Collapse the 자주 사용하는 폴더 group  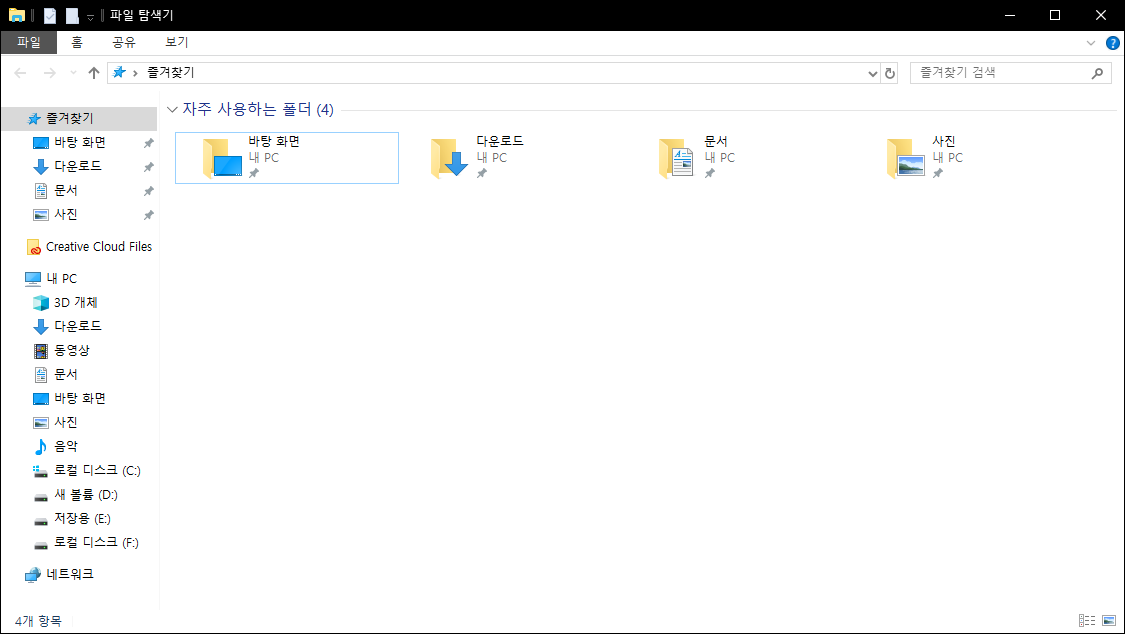pyautogui.click(x=172, y=110)
